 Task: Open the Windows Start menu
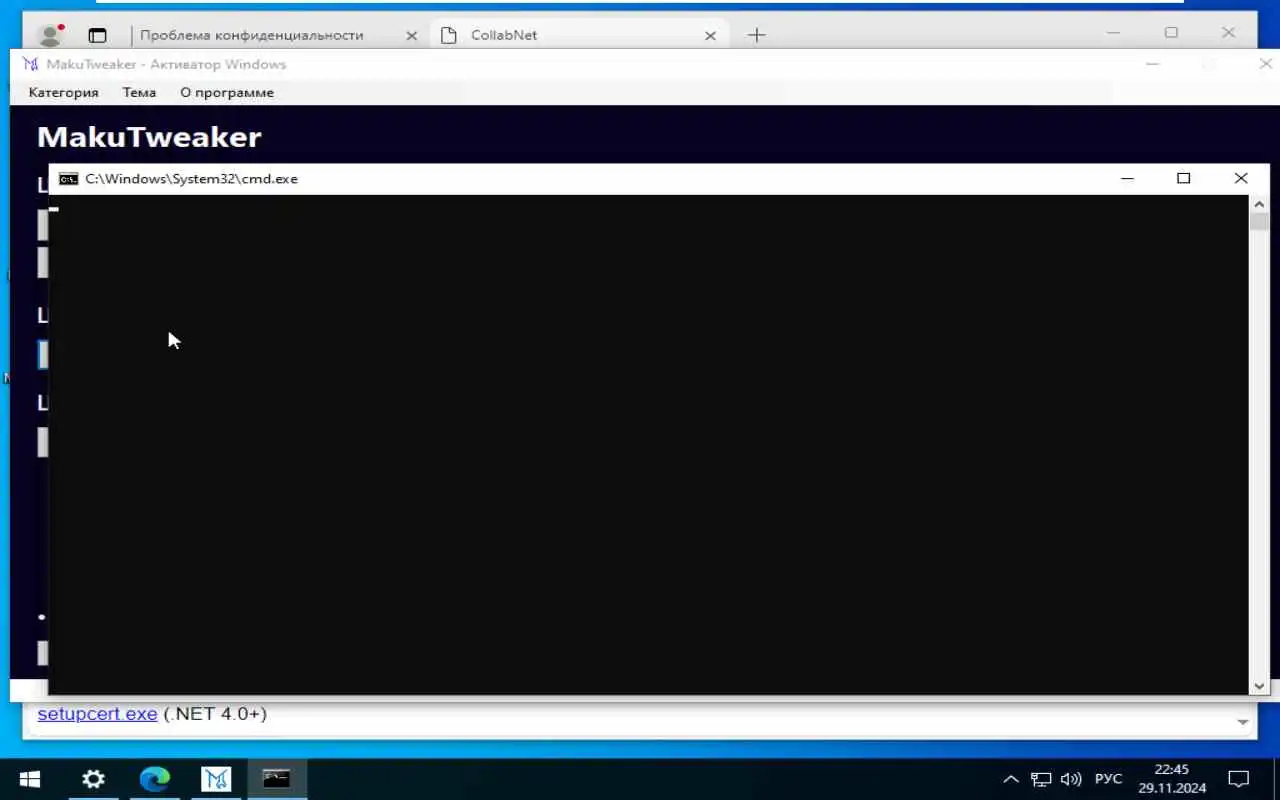coord(30,779)
